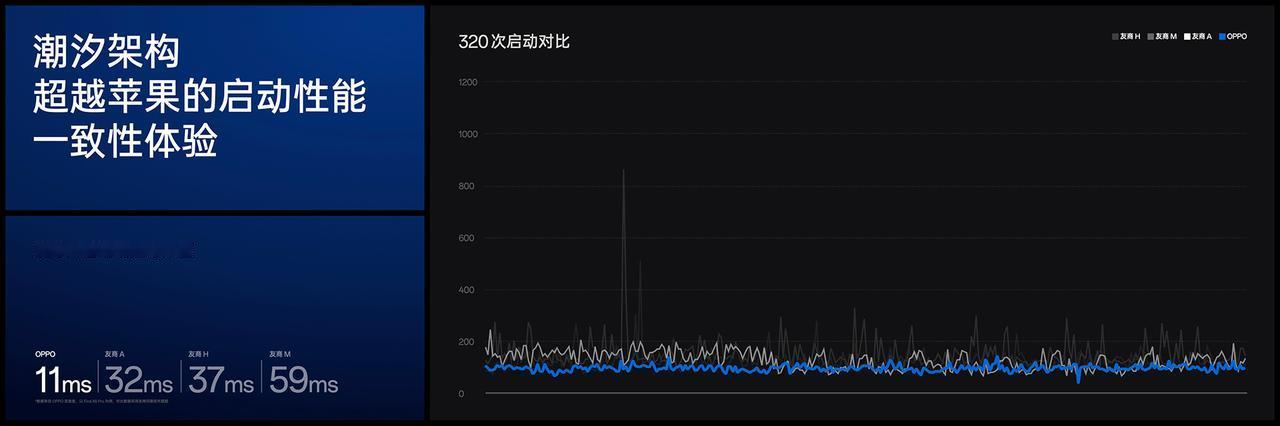Click the 1200 y-axis label
Screen dimensions: 1280x426
point(468,82)
